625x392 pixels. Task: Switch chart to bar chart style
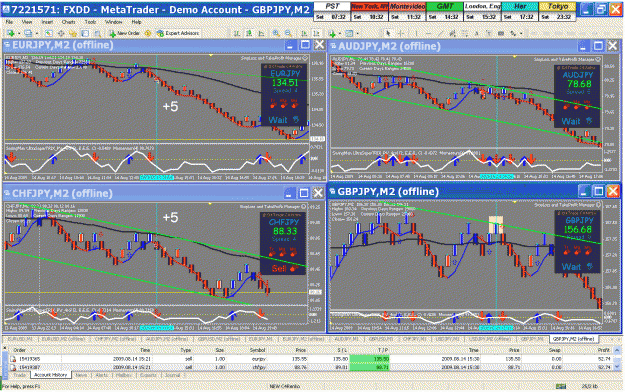236,33
